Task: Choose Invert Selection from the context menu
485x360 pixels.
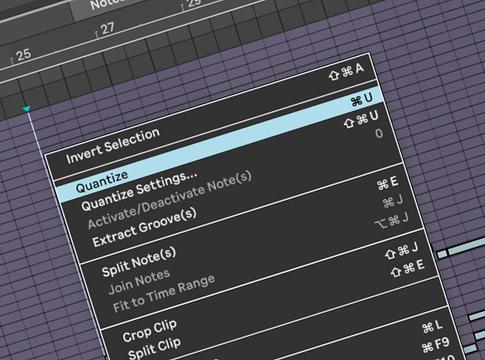Action: [x=113, y=146]
